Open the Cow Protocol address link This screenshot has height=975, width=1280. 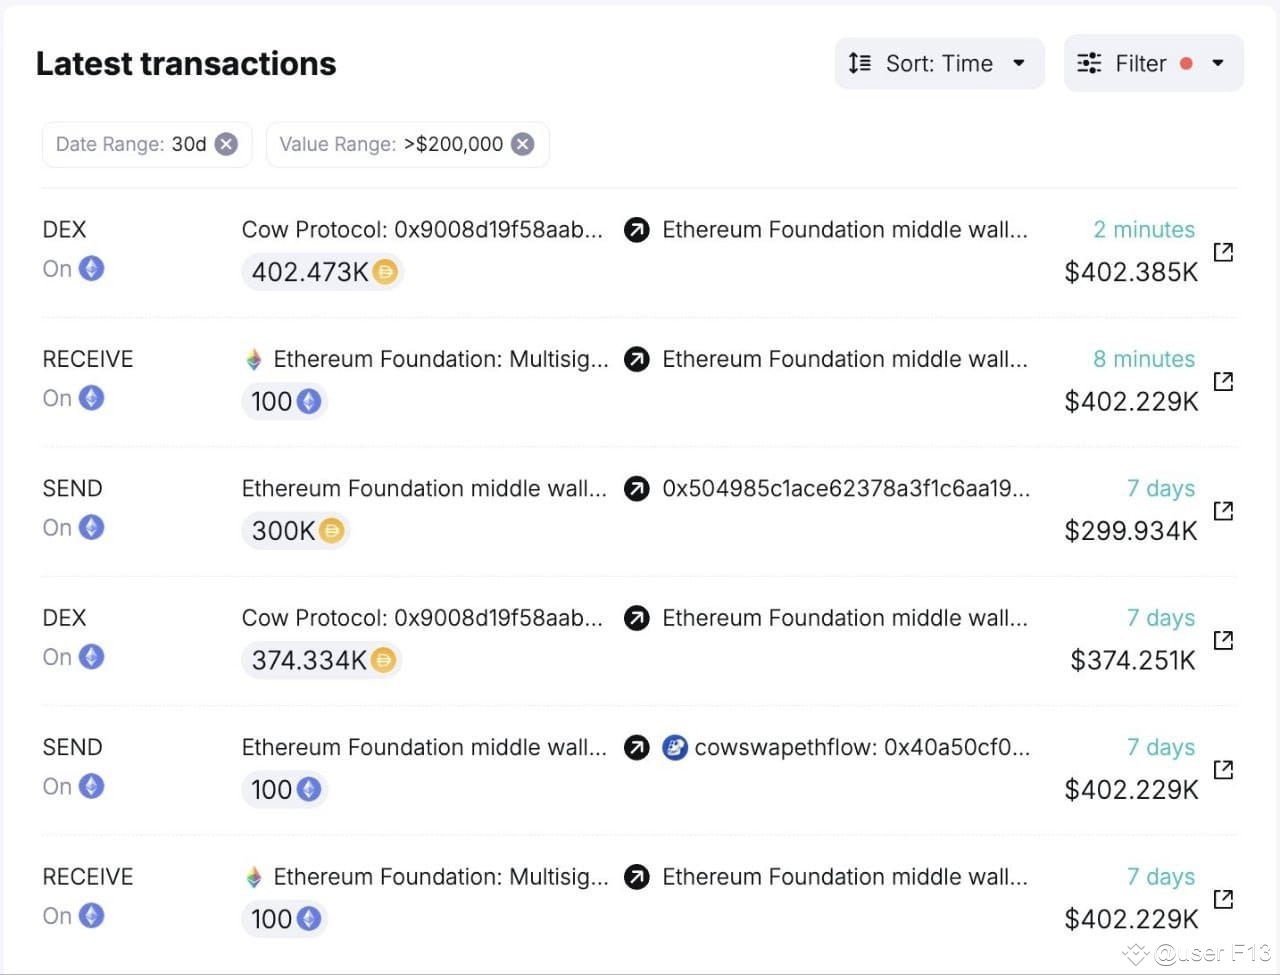(x=422, y=229)
